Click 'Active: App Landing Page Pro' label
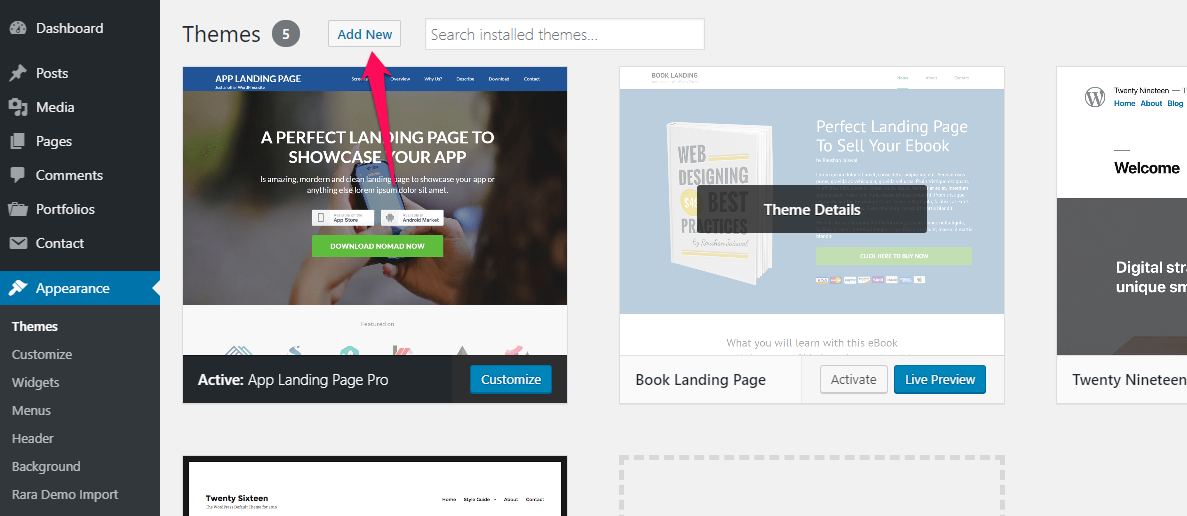 point(293,380)
